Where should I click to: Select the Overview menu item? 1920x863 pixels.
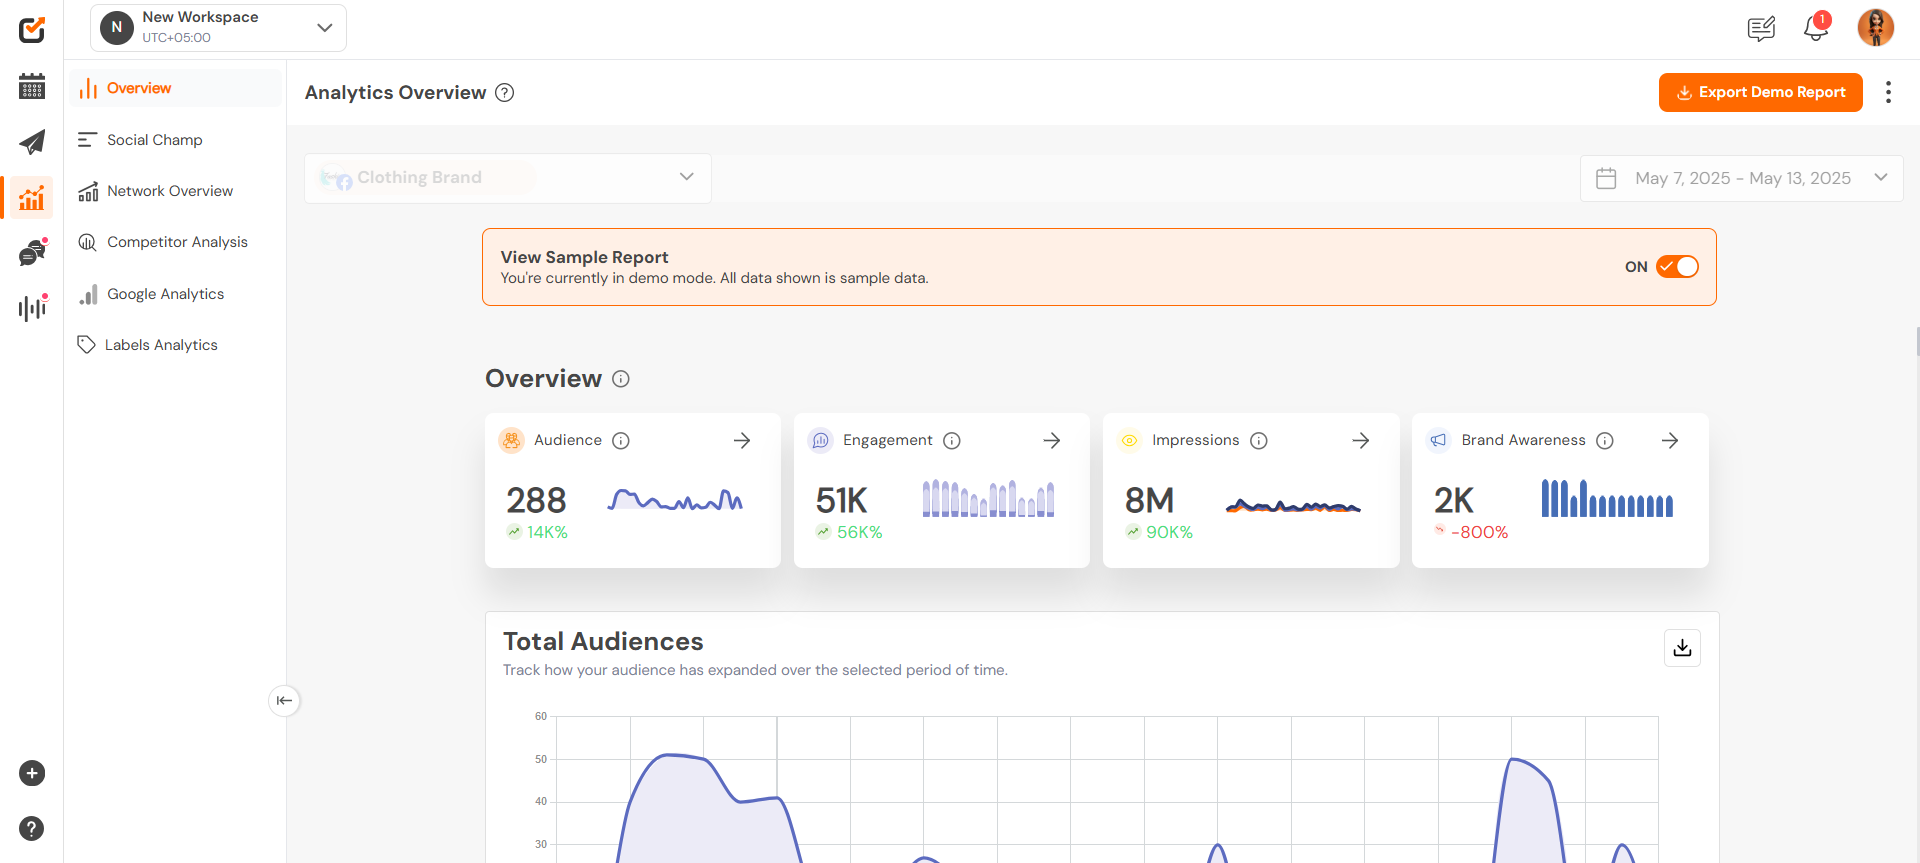coord(175,88)
